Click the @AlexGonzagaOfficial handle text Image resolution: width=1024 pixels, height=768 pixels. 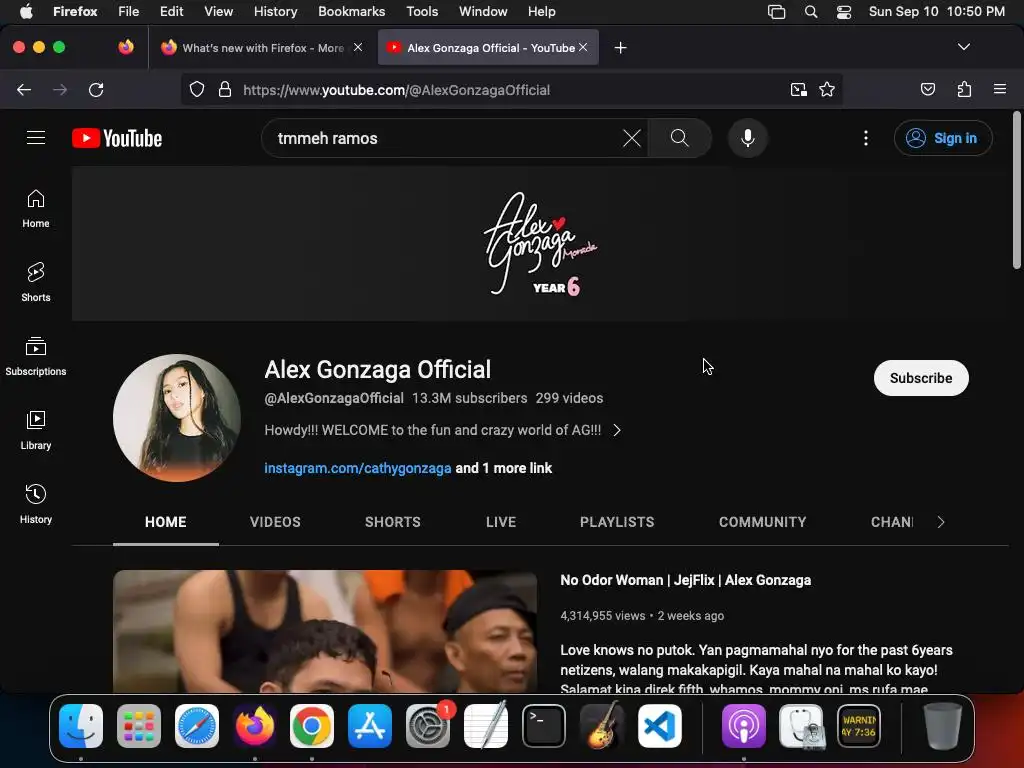(x=334, y=398)
